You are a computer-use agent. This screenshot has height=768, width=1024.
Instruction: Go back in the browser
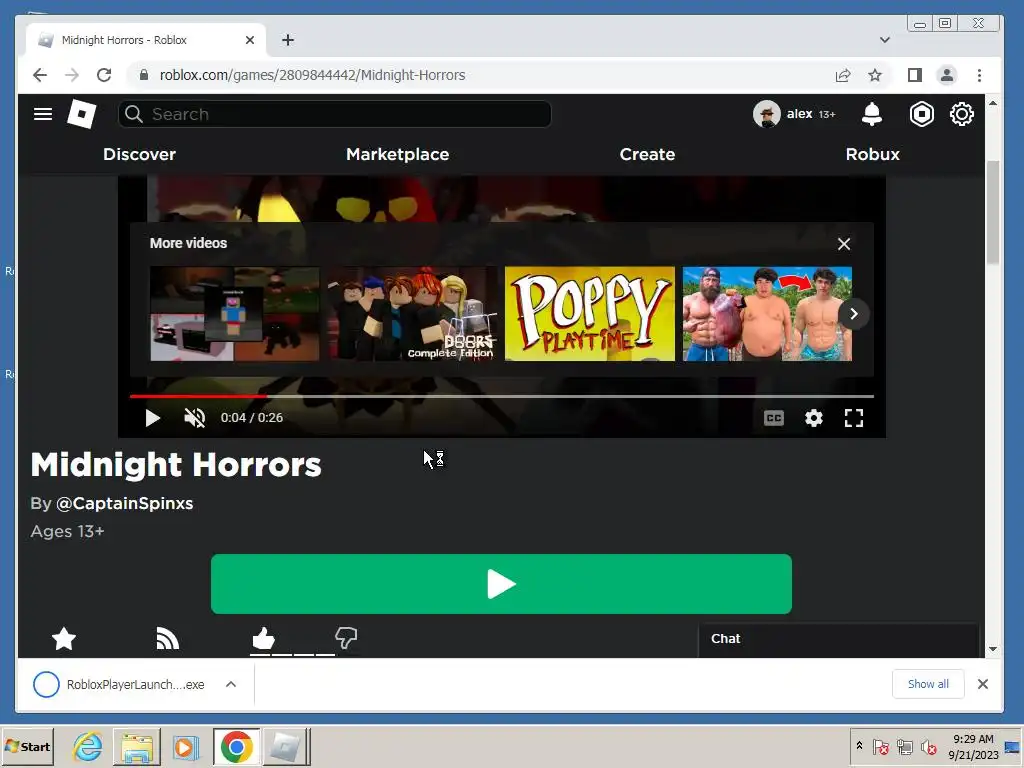(40, 75)
